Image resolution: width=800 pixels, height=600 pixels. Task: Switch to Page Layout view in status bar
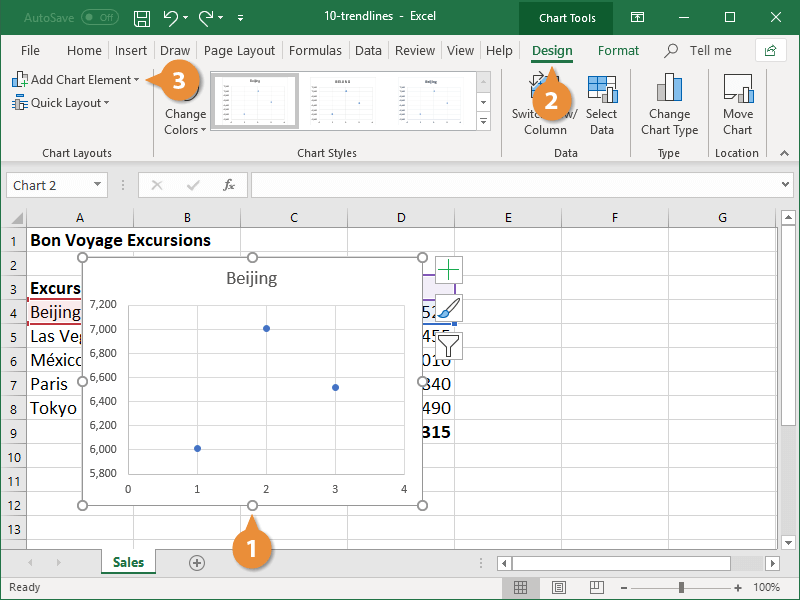(x=559, y=588)
